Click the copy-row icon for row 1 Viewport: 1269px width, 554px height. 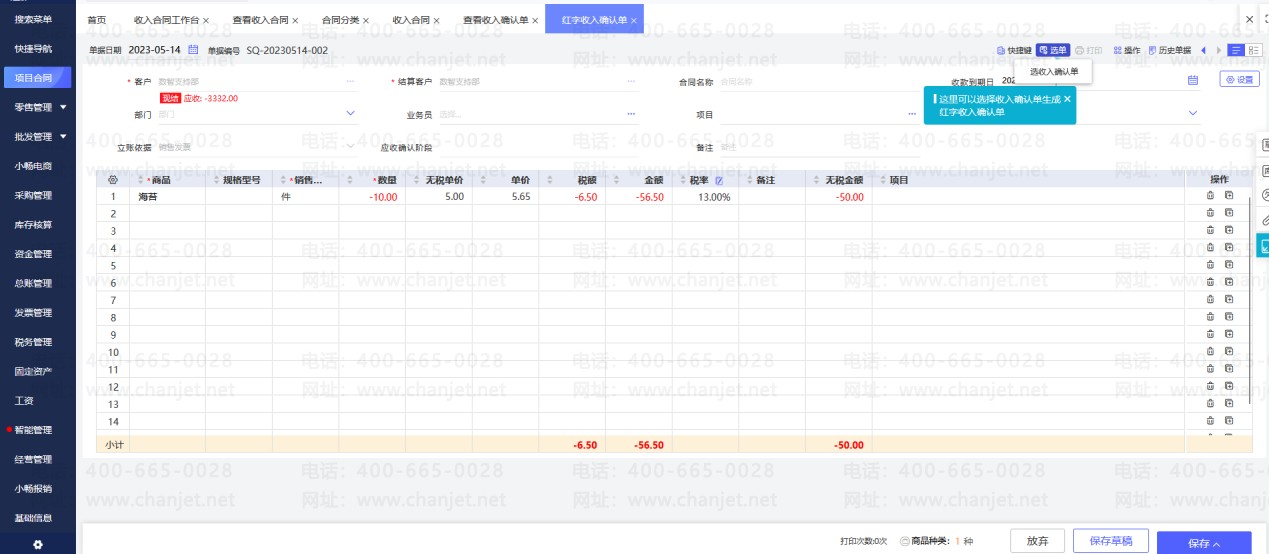point(1229,197)
